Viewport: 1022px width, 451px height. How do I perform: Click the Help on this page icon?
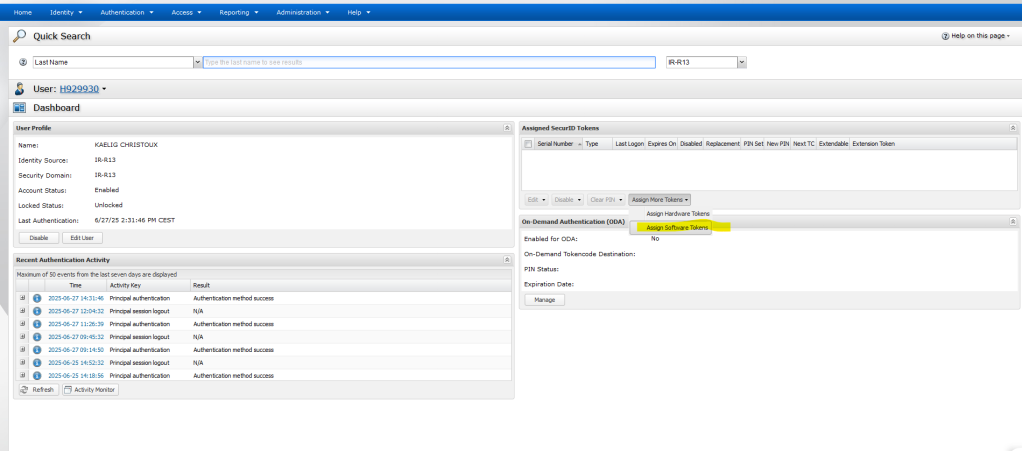pyautogui.click(x=945, y=36)
